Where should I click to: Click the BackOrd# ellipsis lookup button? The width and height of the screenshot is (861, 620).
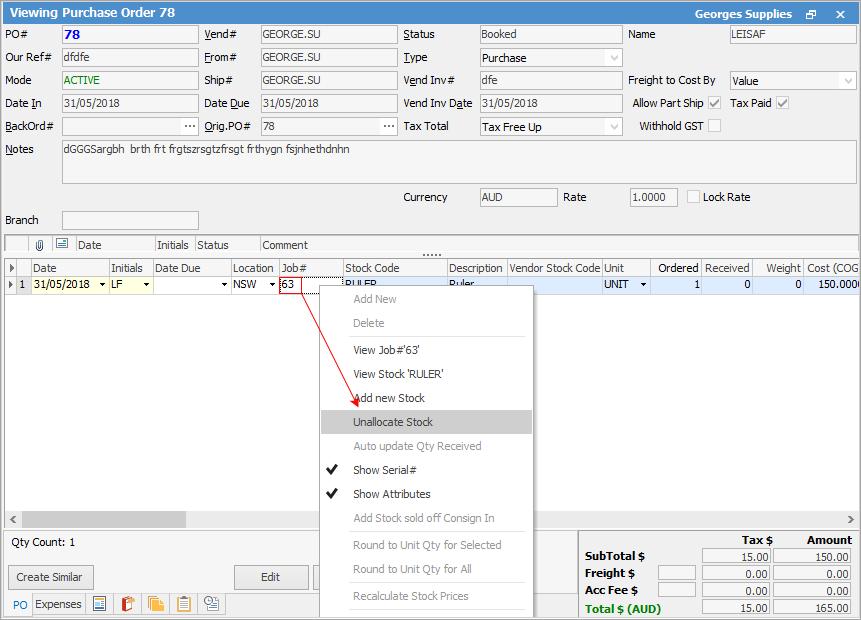(189, 126)
